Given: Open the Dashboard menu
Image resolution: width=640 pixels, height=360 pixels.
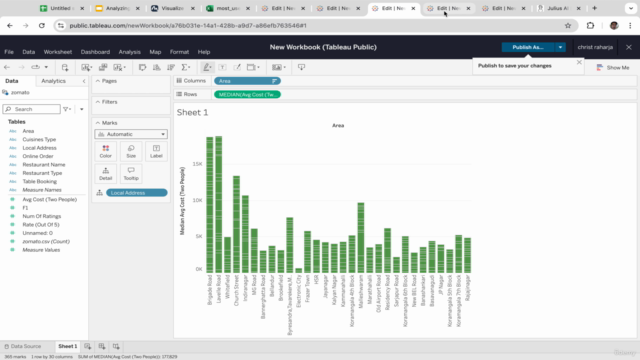Looking at the screenshot, I should click(95, 52).
